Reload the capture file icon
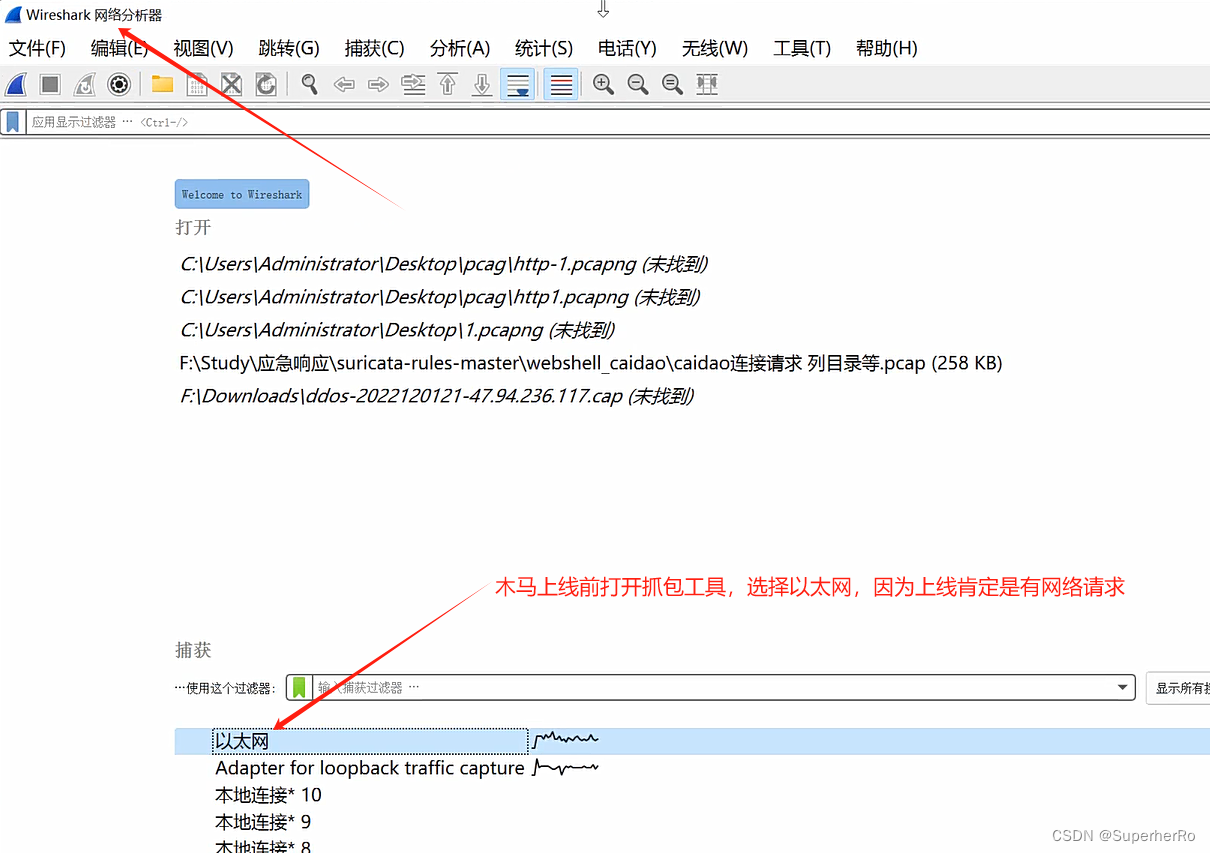The width and height of the screenshot is (1210, 853). pyautogui.click(x=265, y=85)
